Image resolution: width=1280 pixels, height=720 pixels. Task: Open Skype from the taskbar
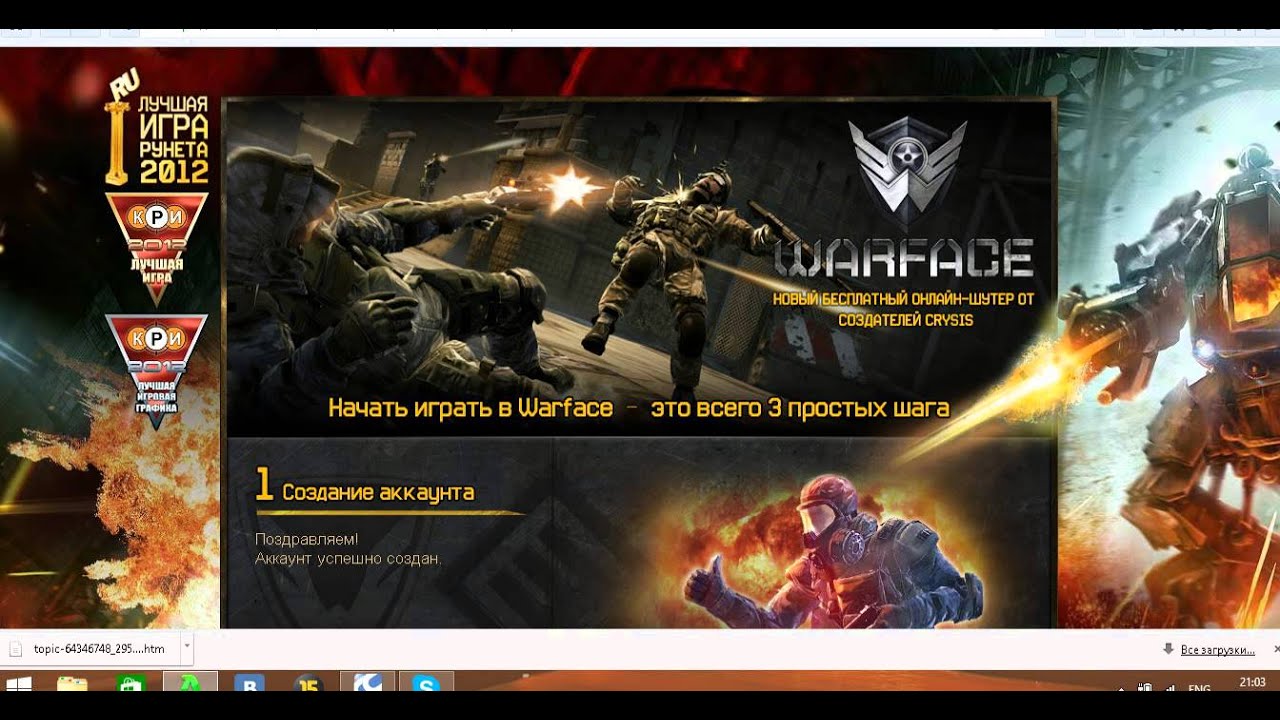pyautogui.click(x=427, y=683)
